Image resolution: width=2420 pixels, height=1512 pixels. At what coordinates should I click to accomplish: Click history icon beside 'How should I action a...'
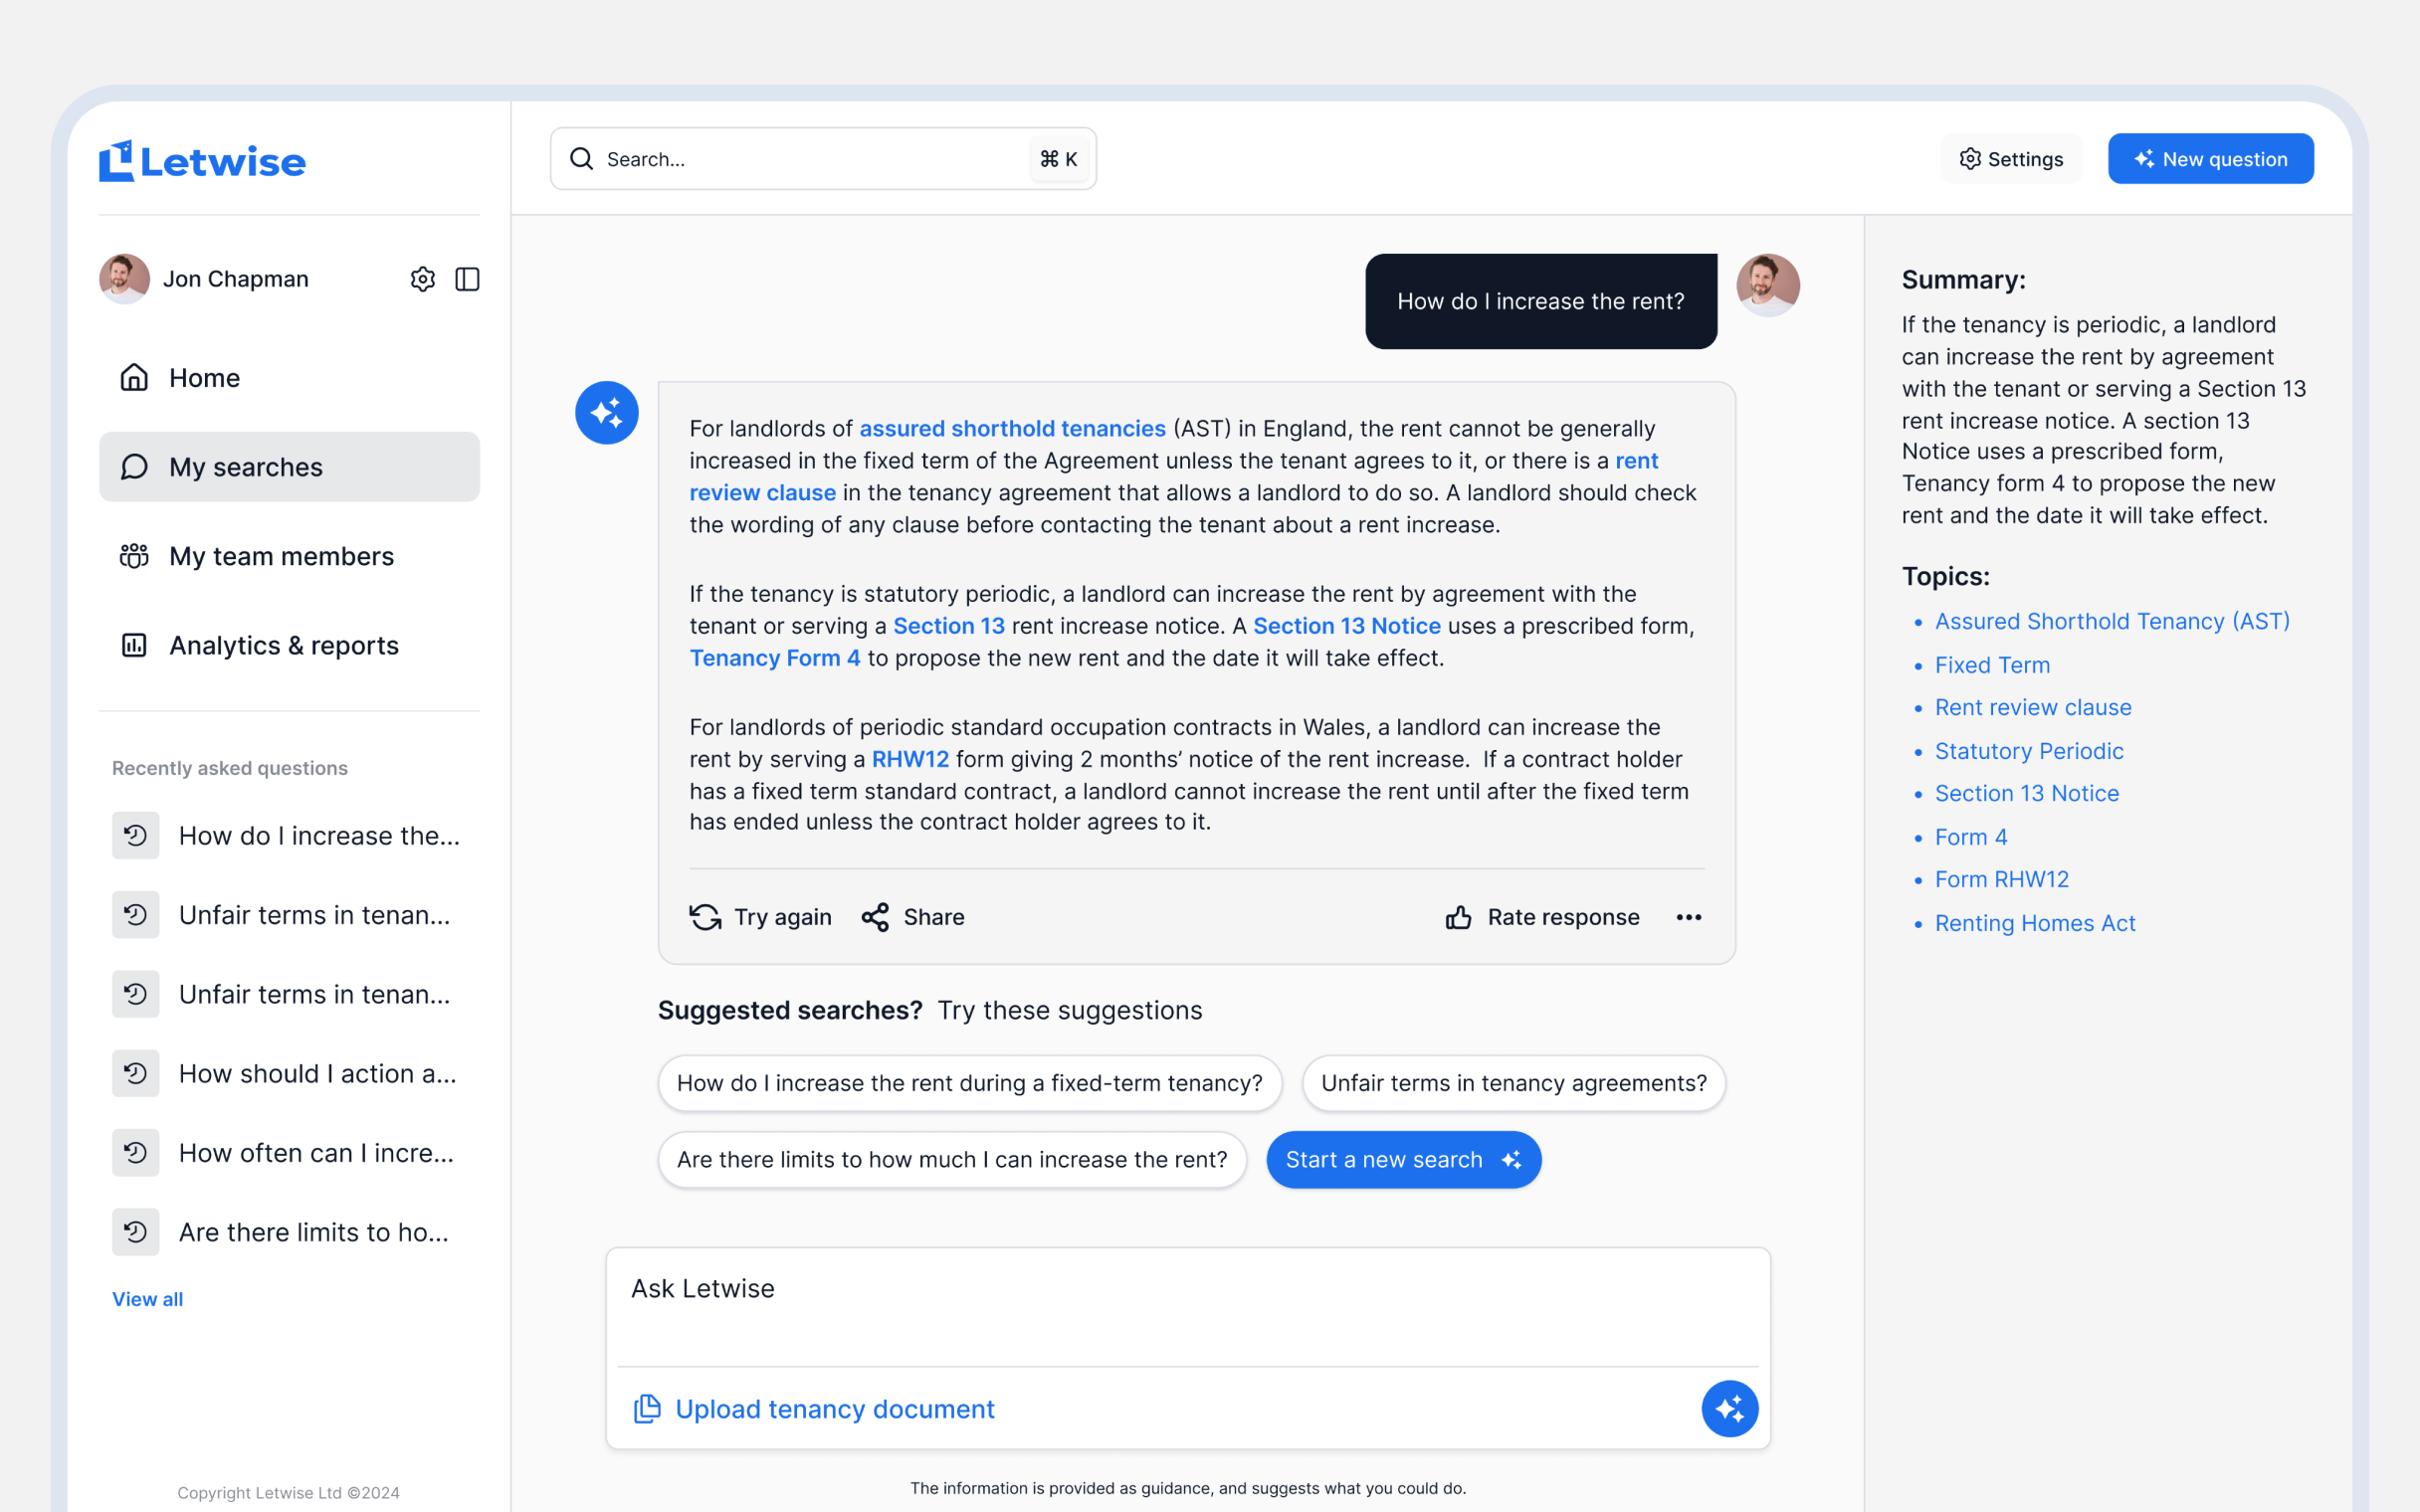click(135, 1073)
